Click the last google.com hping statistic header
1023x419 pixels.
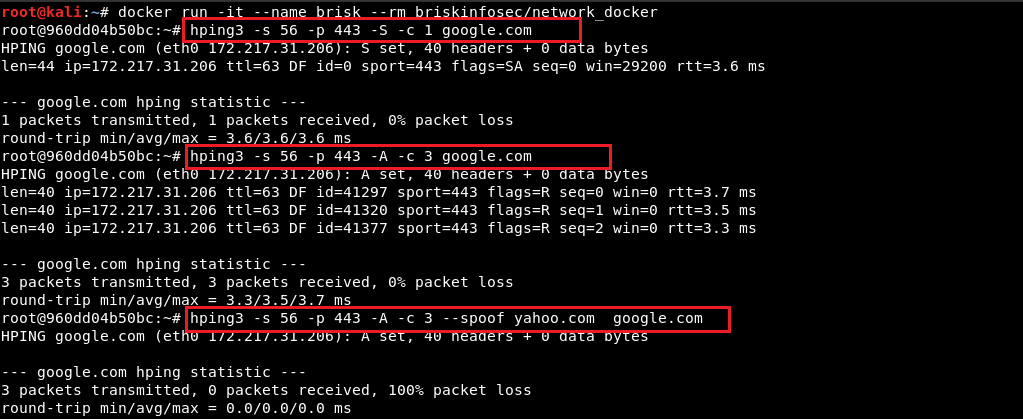pos(153,373)
